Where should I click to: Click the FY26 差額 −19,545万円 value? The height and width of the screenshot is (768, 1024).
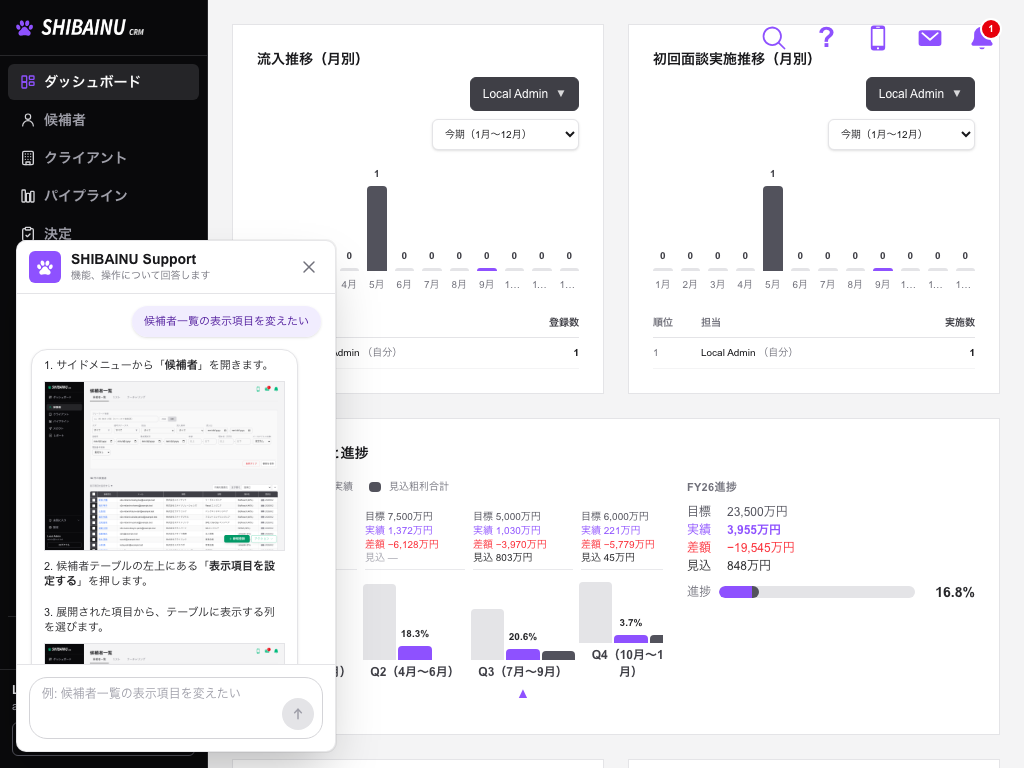tap(761, 547)
